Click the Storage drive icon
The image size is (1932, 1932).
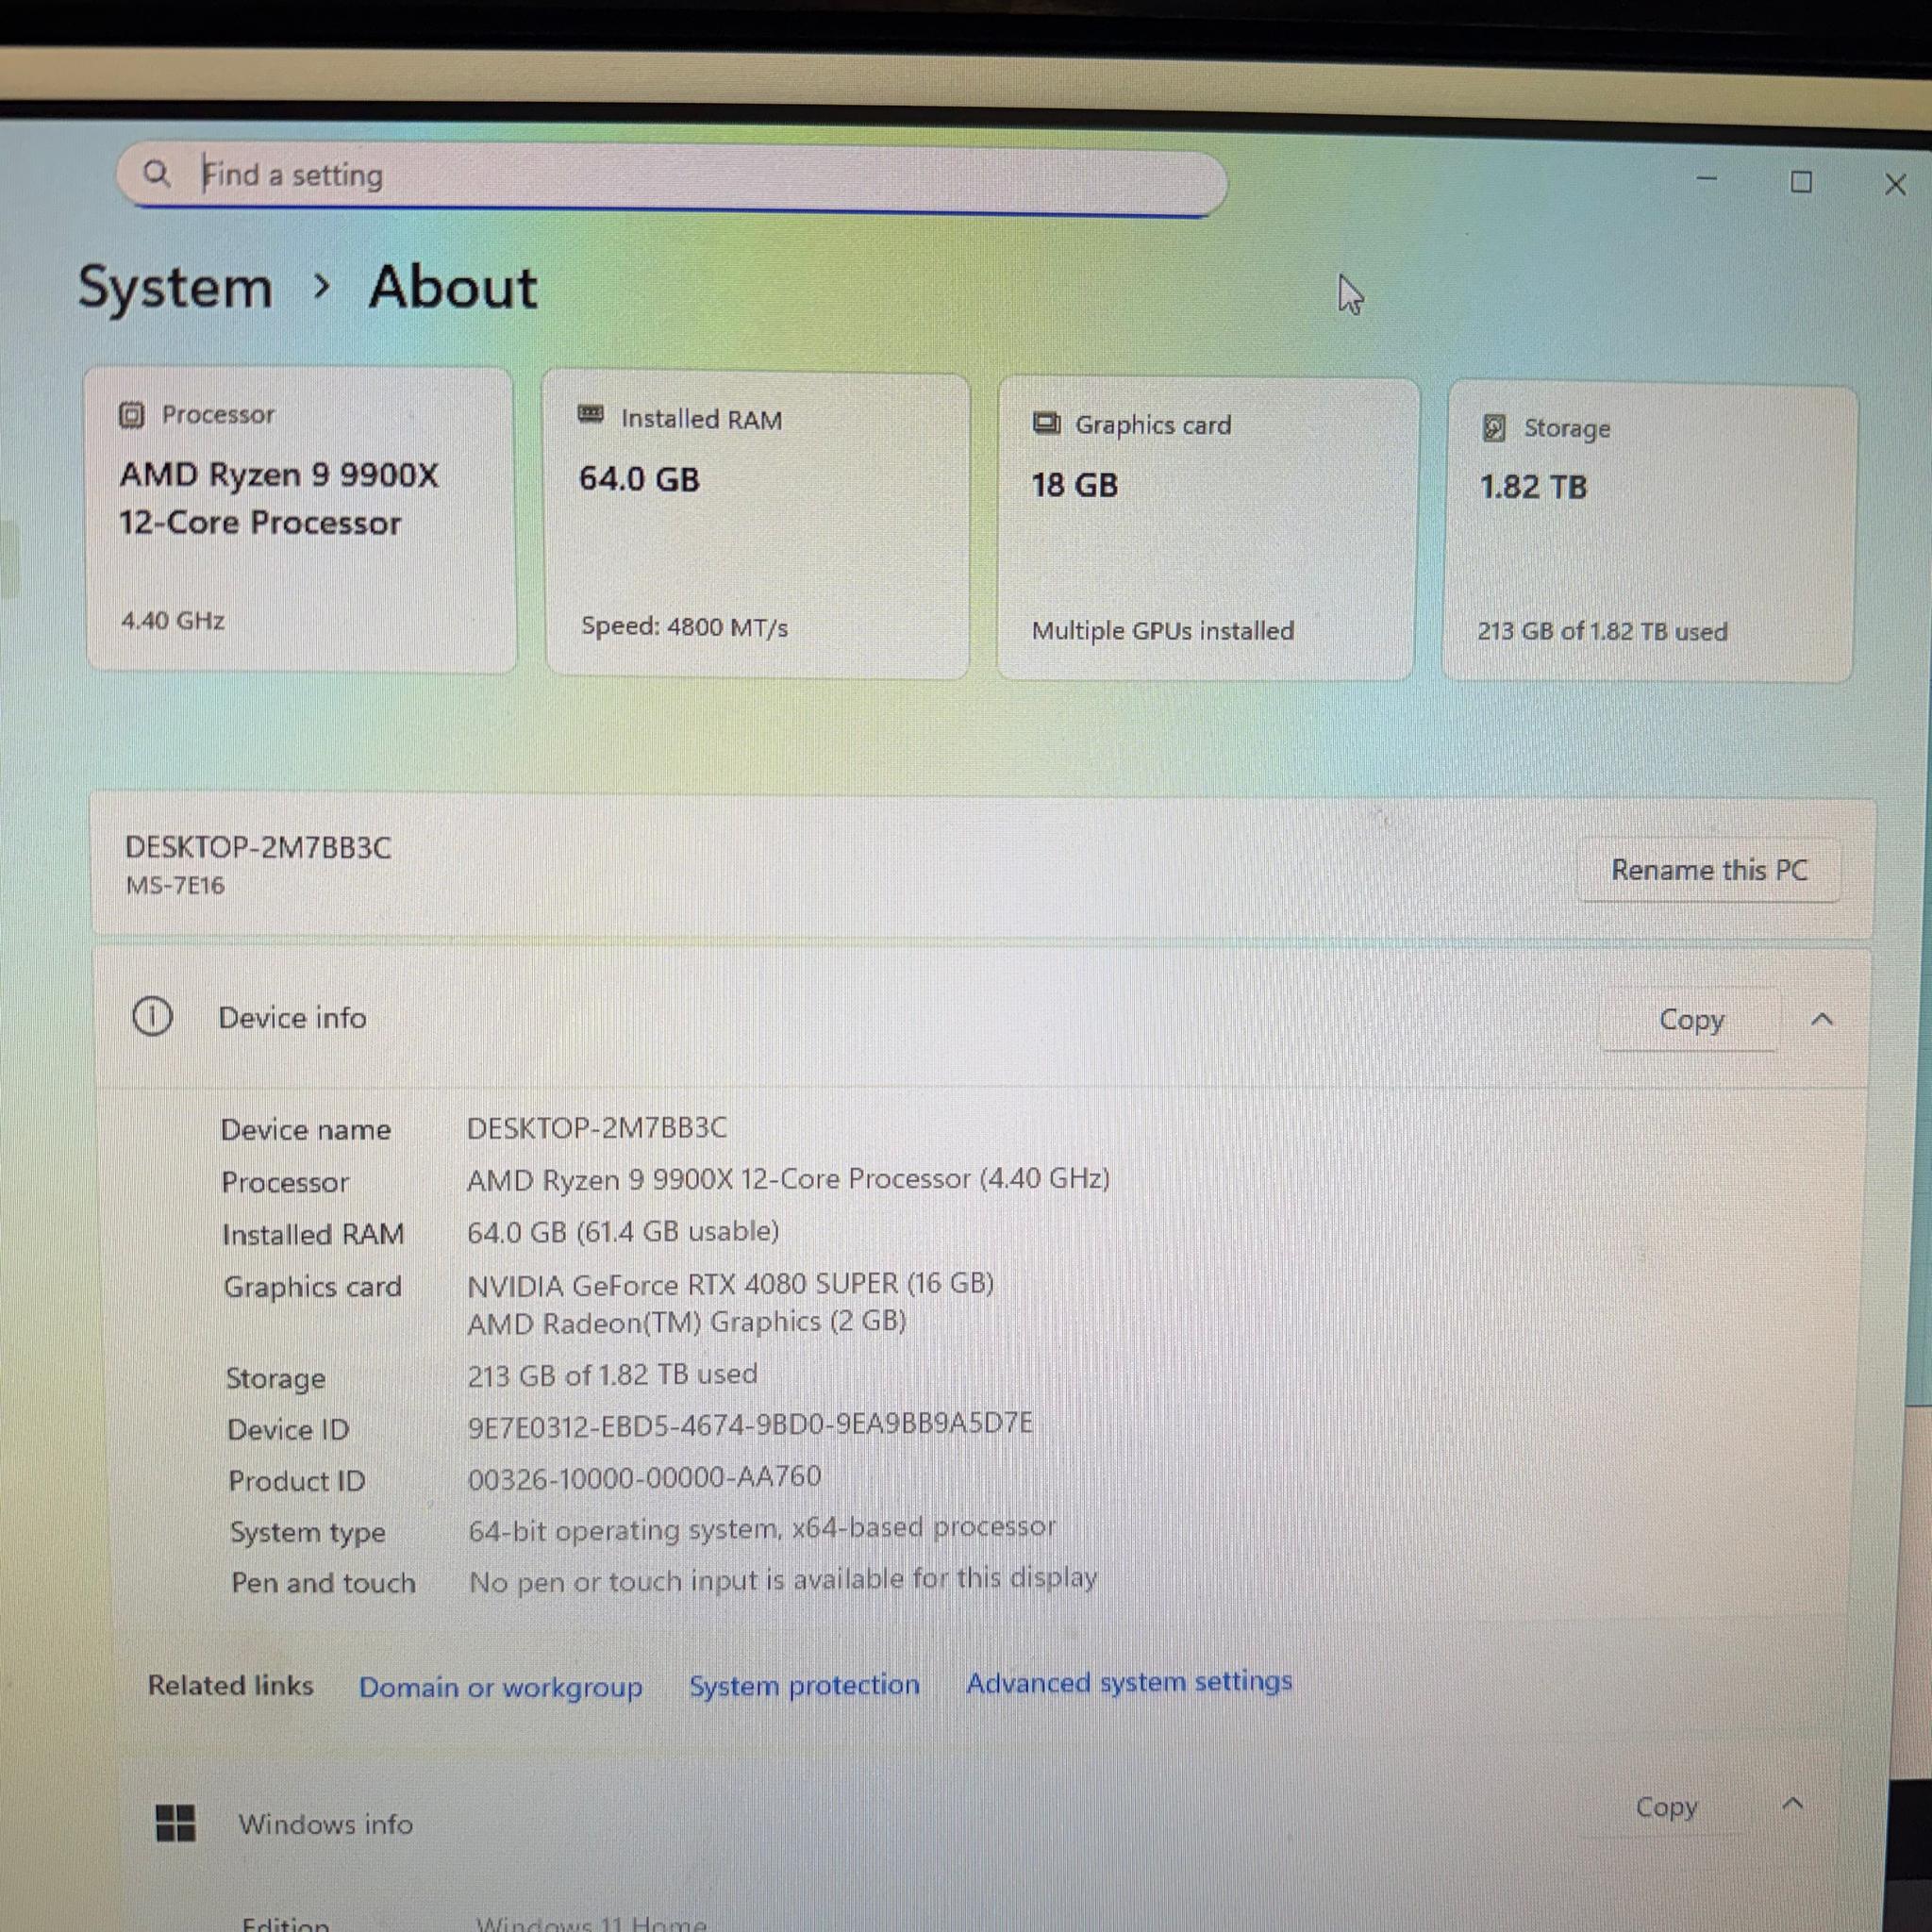click(x=1493, y=428)
